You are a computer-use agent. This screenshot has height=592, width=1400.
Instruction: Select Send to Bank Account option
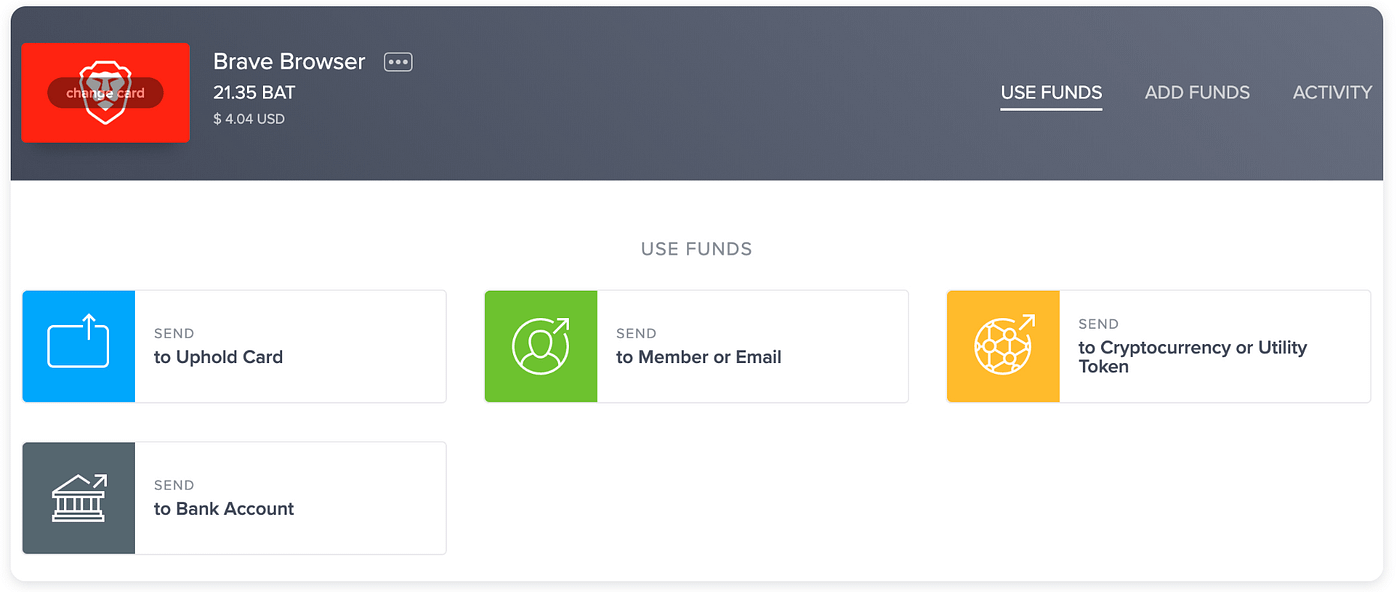click(x=234, y=498)
